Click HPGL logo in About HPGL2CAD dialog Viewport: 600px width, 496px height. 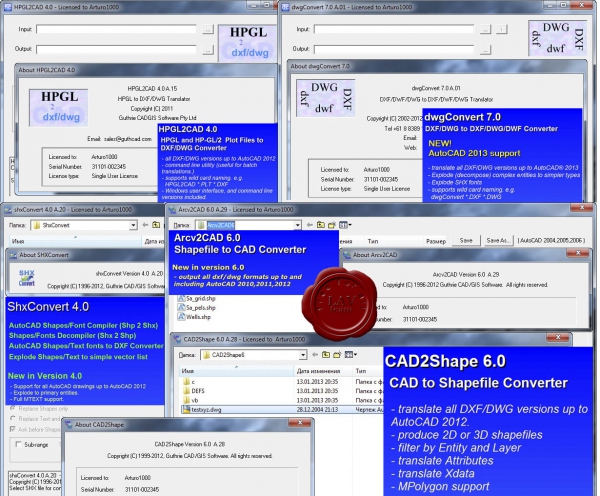pyautogui.click(x=59, y=108)
